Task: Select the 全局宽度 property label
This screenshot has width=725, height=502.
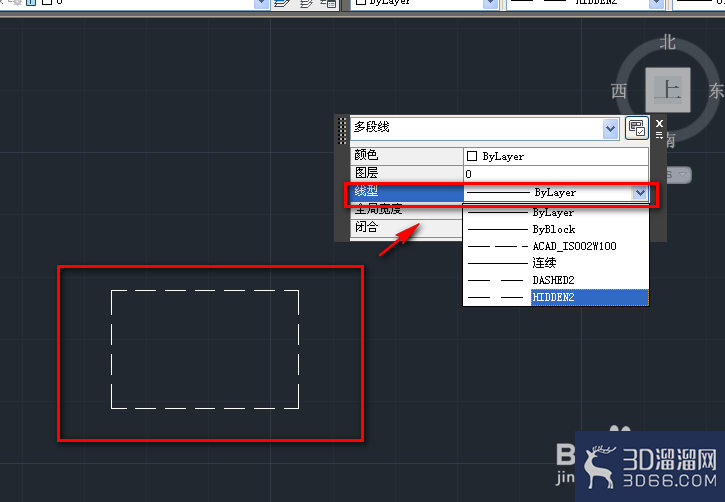Action: (x=407, y=210)
